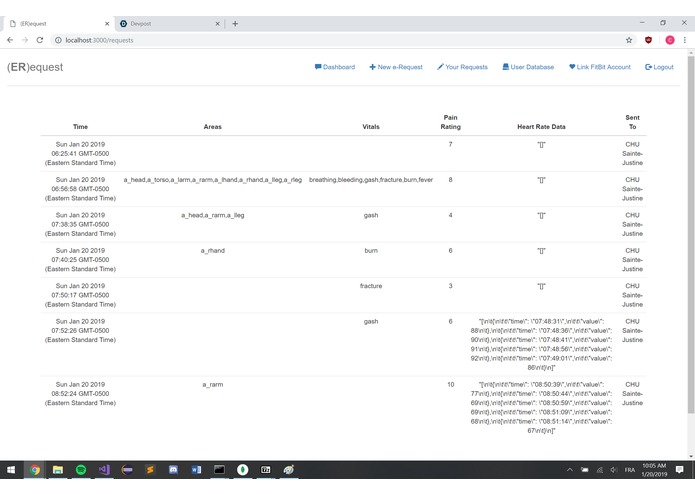Viewport: 695px width, 494px height.
Task: Open Visual Studio from the taskbar
Action: 104,470
